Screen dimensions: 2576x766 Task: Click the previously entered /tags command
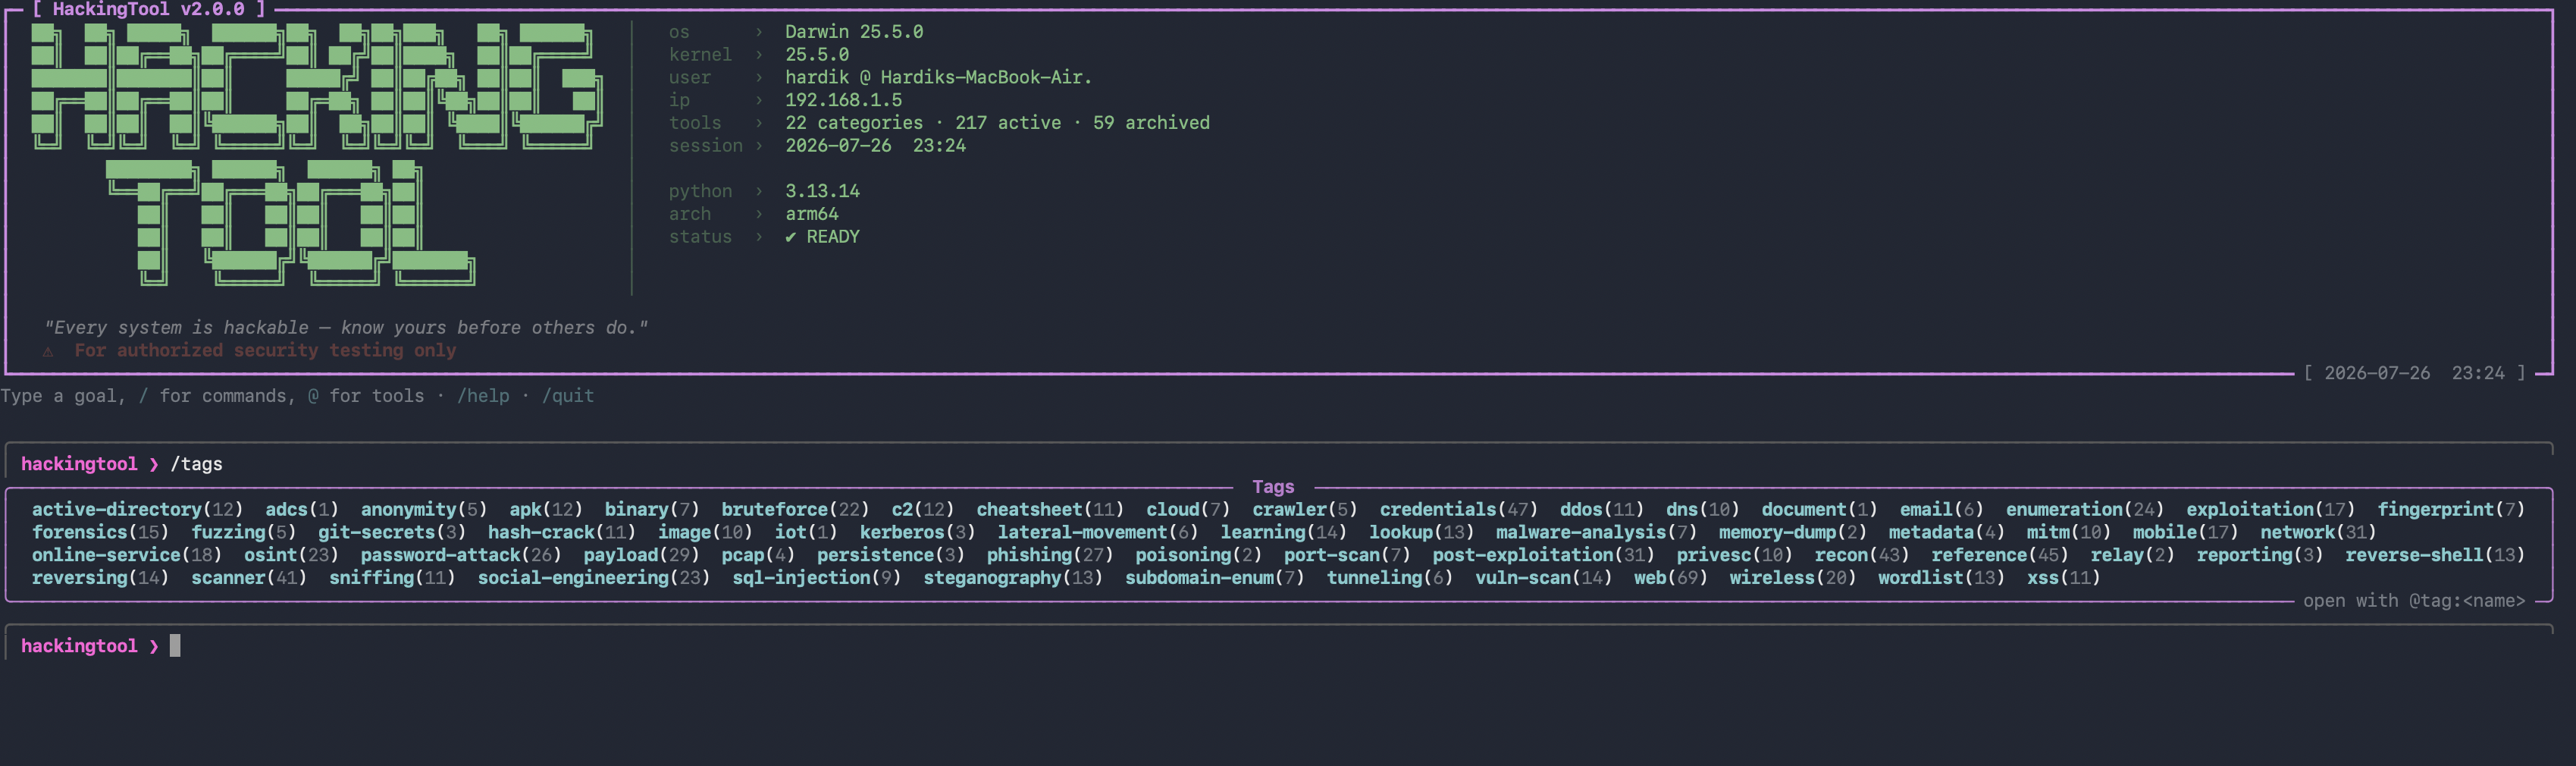196,464
